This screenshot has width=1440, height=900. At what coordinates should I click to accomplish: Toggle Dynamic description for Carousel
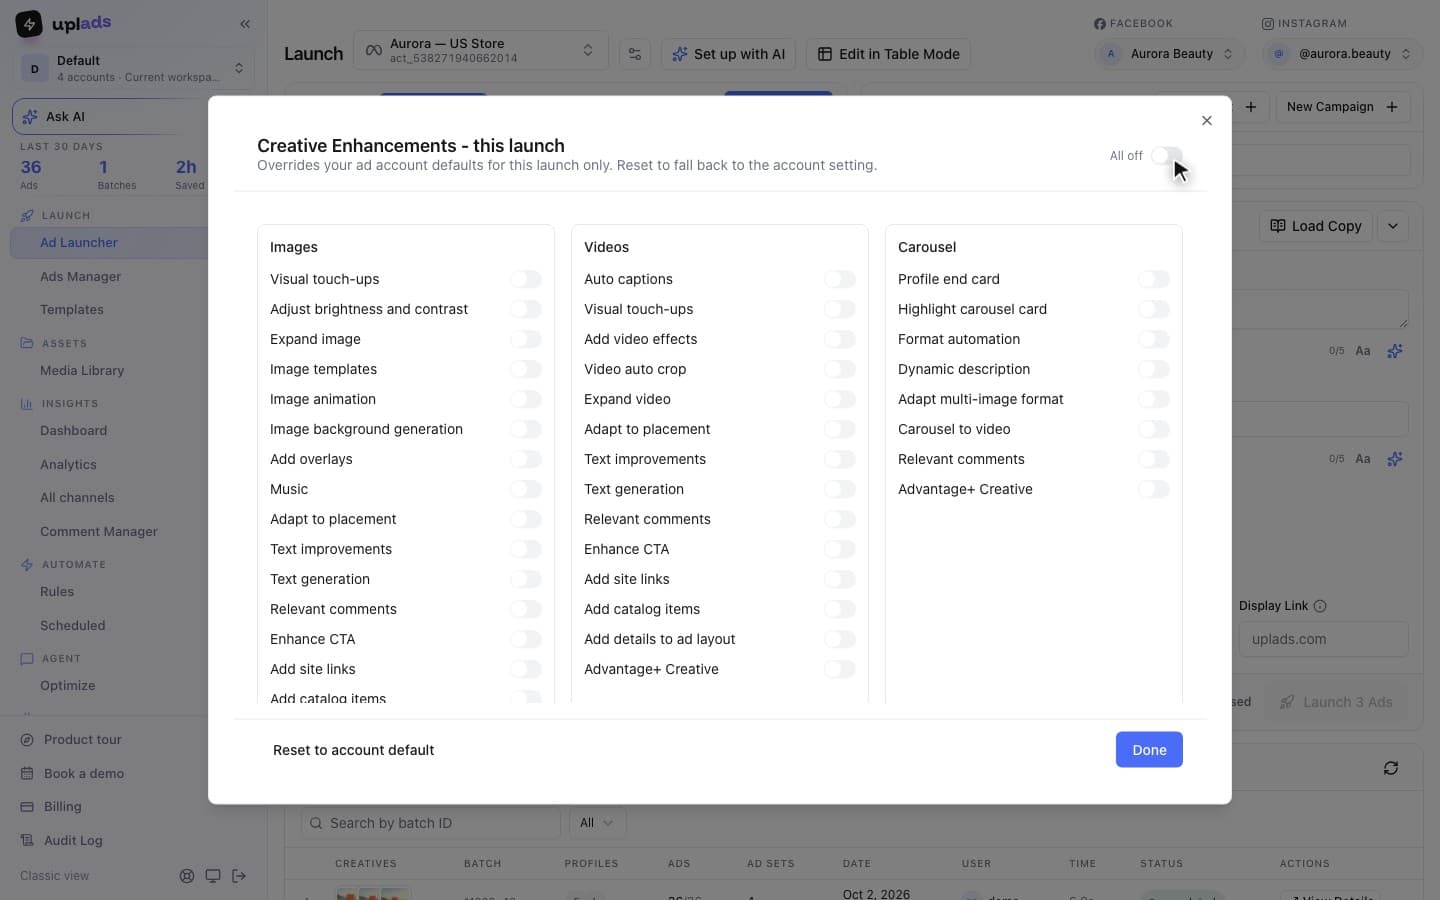coord(1154,369)
